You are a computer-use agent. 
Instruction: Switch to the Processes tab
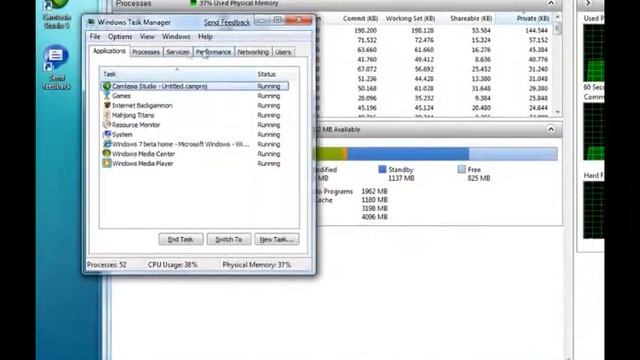146,52
